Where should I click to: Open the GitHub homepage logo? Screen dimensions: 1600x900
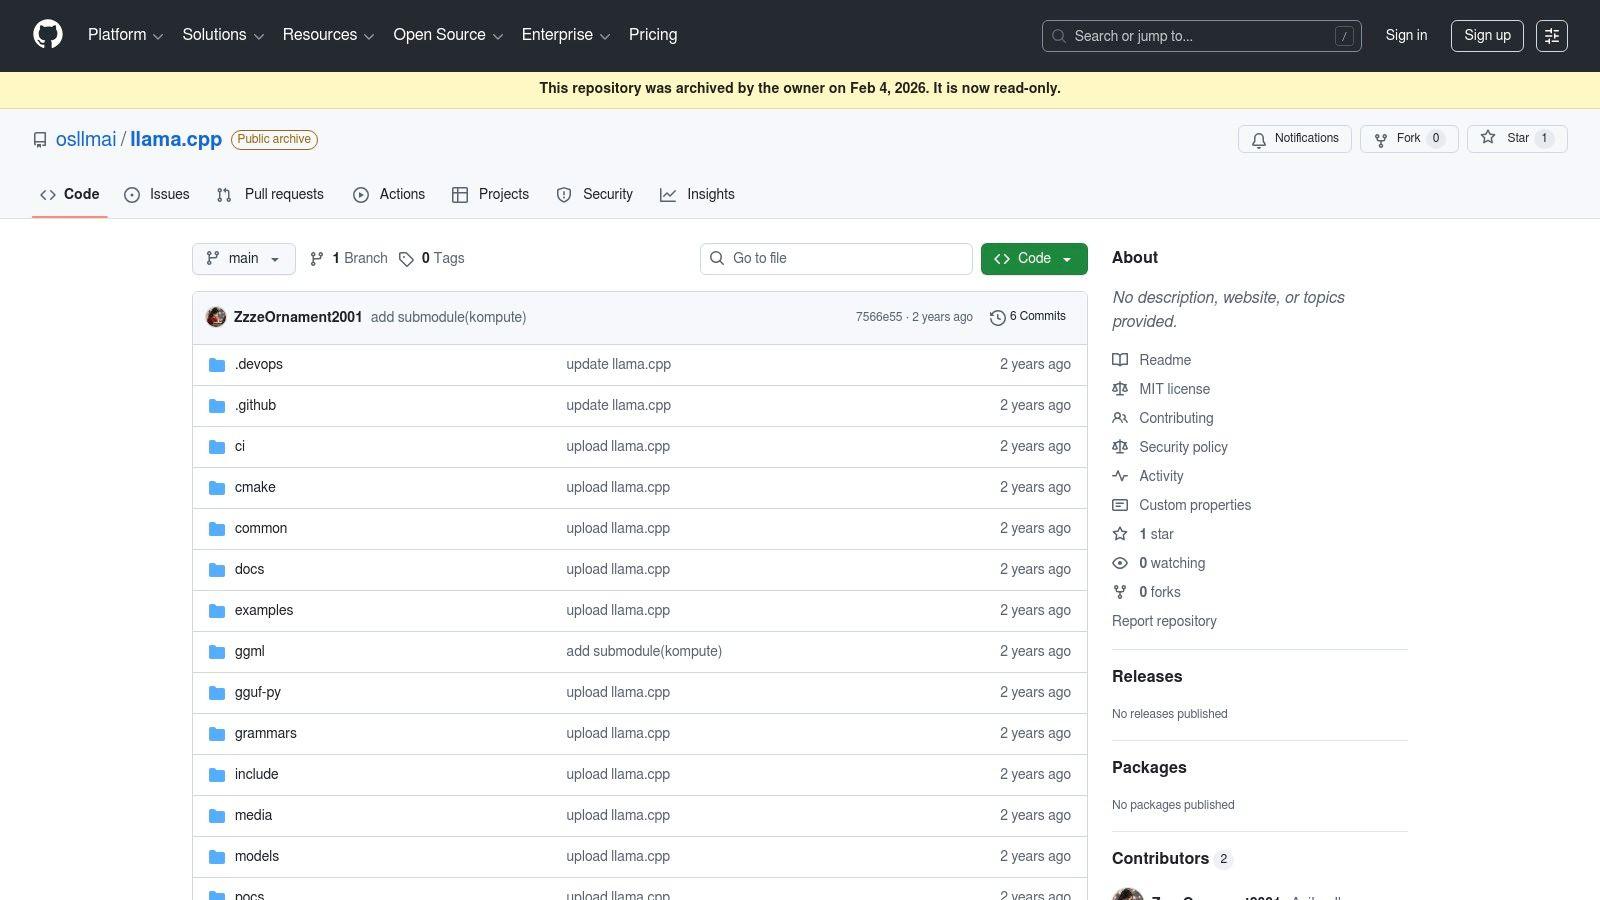(x=48, y=35)
